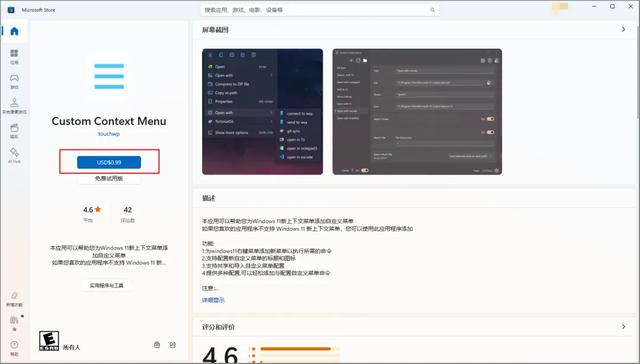Click the 详细显示 show more link
640x364 pixels.
tap(213, 300)
